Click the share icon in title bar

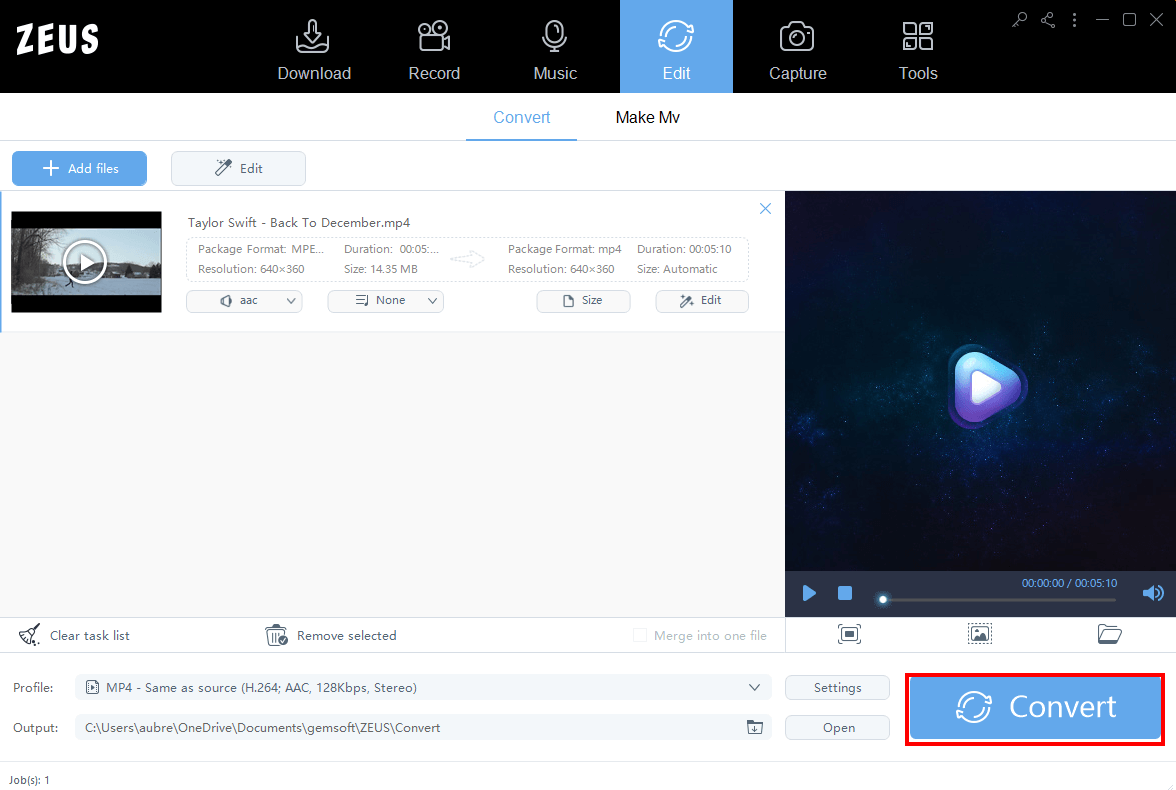click(1048, 20)
